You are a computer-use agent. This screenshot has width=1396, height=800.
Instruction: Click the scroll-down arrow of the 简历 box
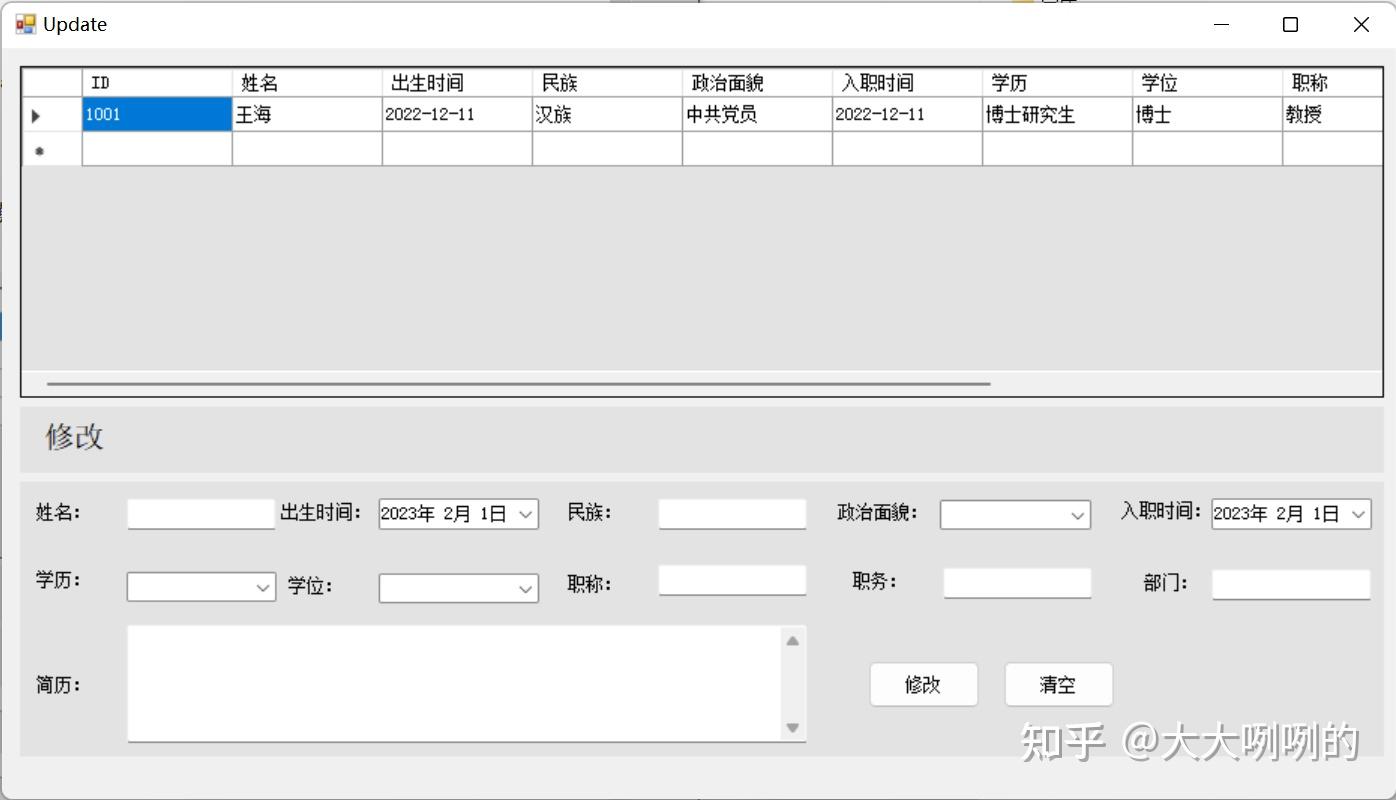pos(791,729)
